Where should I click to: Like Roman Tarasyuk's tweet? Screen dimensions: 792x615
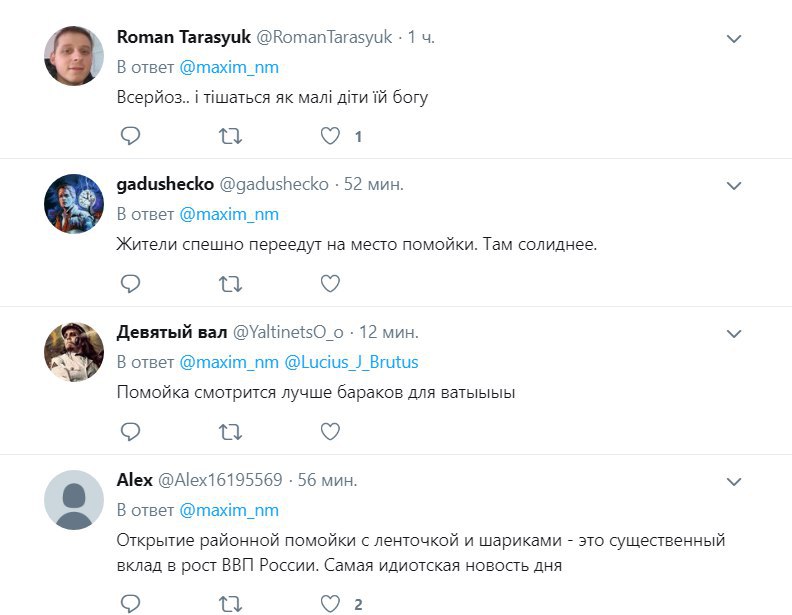click(330, 136)
